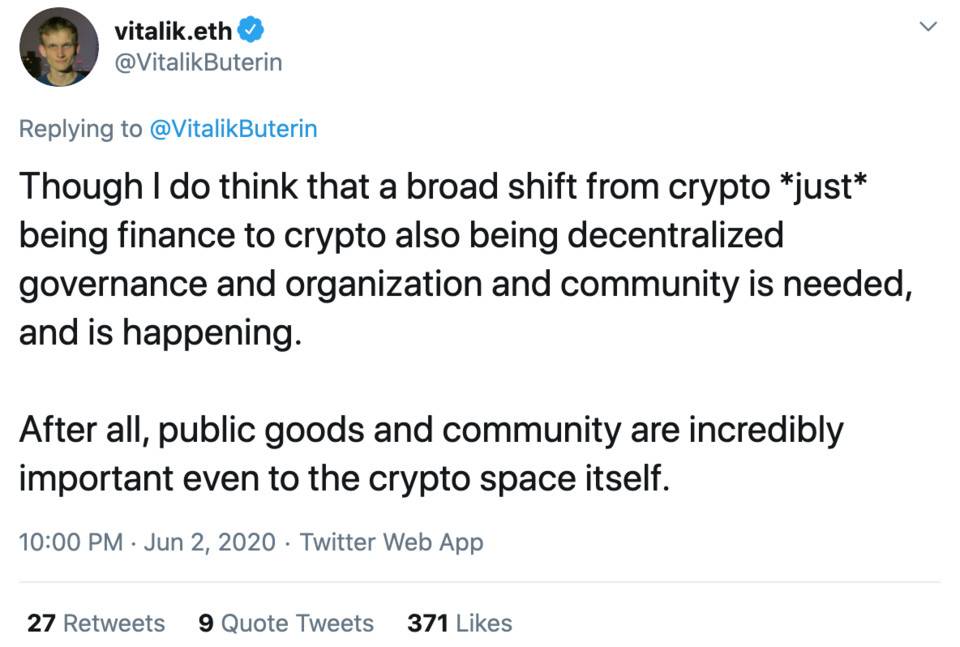This screenshot has width=960, height=647.
Task: Open the @VitalikButerin mention after Replying to
Action: pos(232,129)
